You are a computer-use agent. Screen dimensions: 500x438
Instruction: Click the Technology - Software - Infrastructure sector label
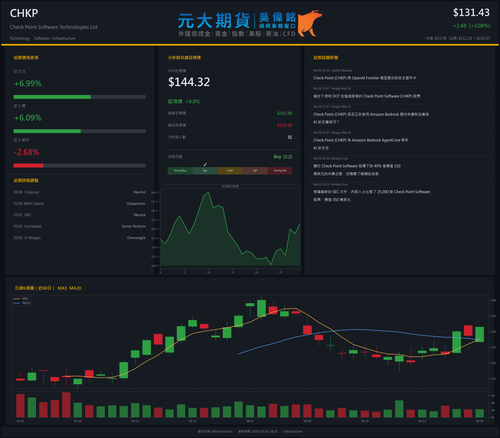click(43, 38)
